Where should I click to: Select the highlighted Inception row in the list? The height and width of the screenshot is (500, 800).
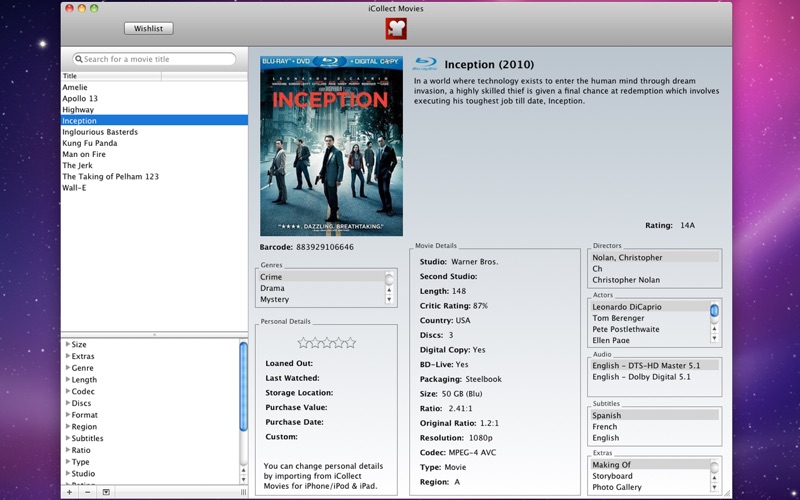[x=154, y=120]
